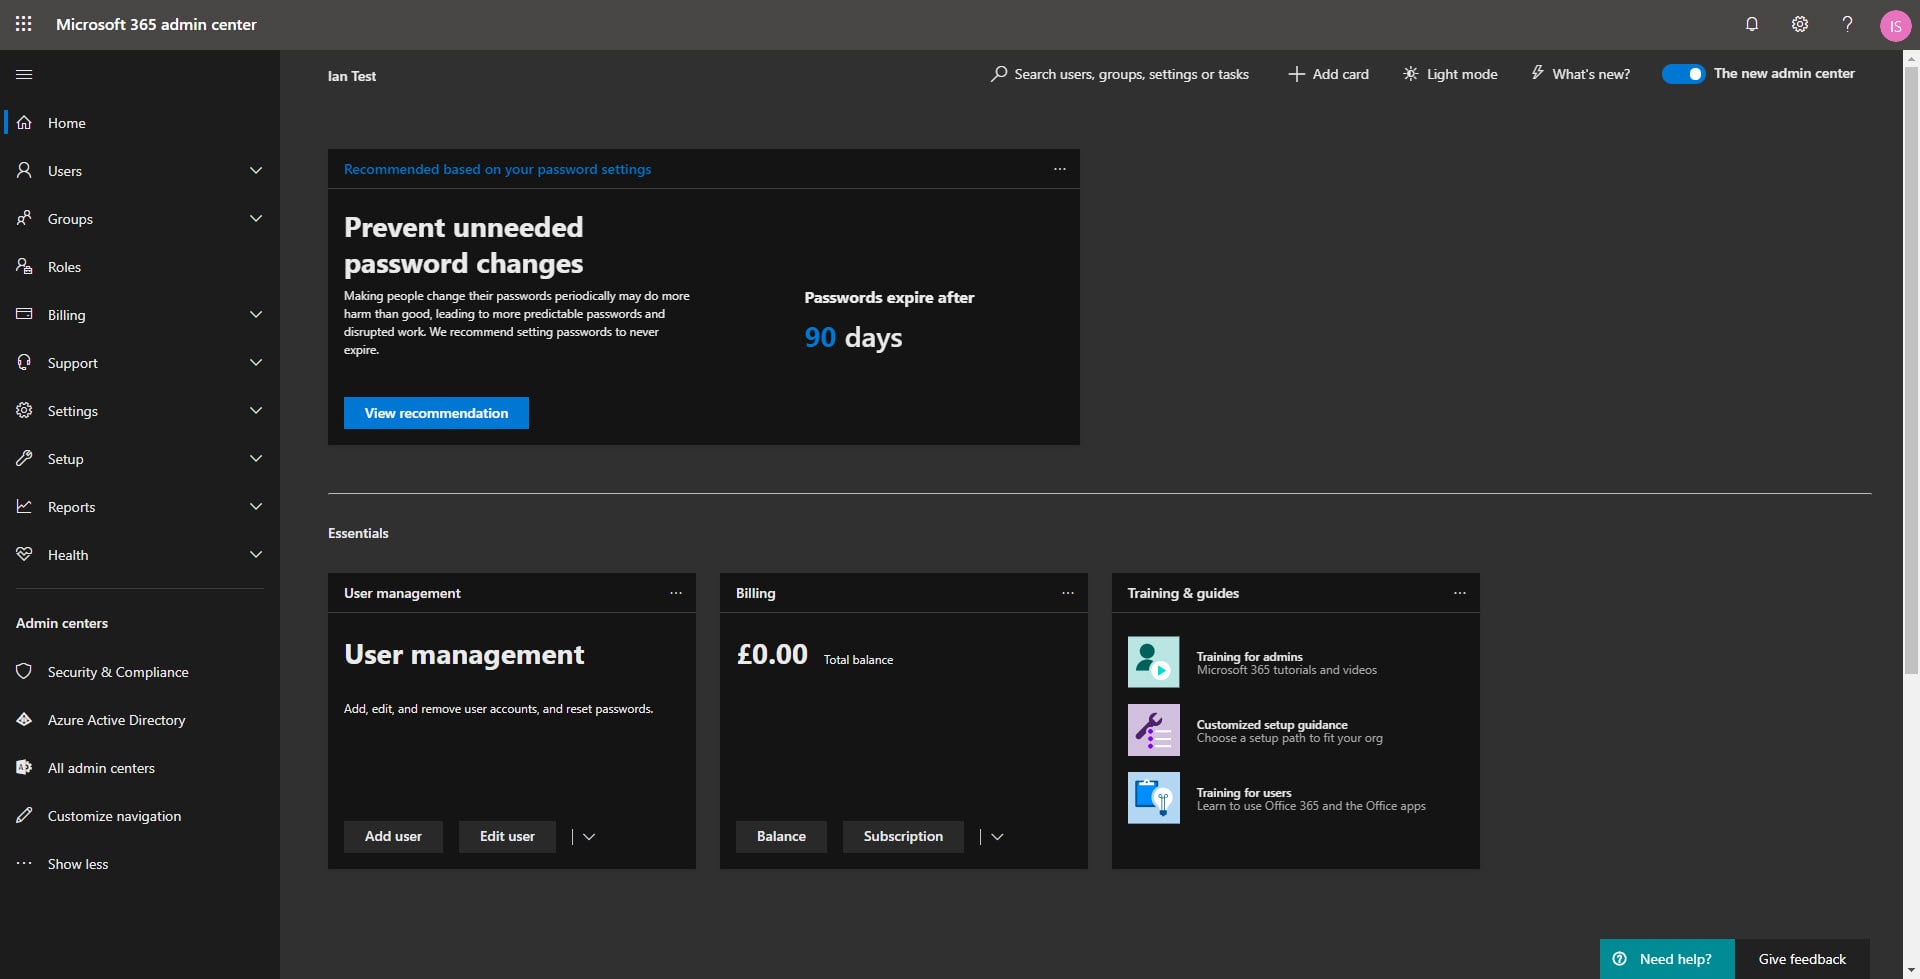Open Azure Active Directory admin center
Image resolution: width=1920 pixels, height=979 pixels.
pos(116,719)
